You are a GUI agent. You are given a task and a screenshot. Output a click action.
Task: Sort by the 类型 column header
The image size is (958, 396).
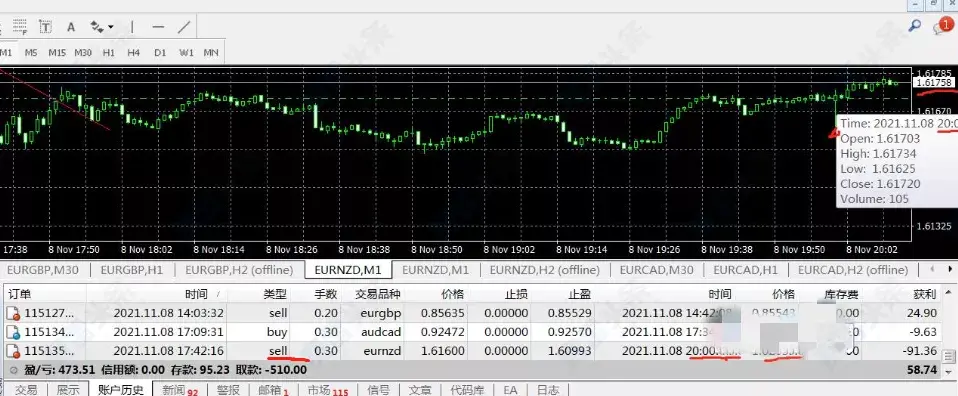click(x=274, y=295)
